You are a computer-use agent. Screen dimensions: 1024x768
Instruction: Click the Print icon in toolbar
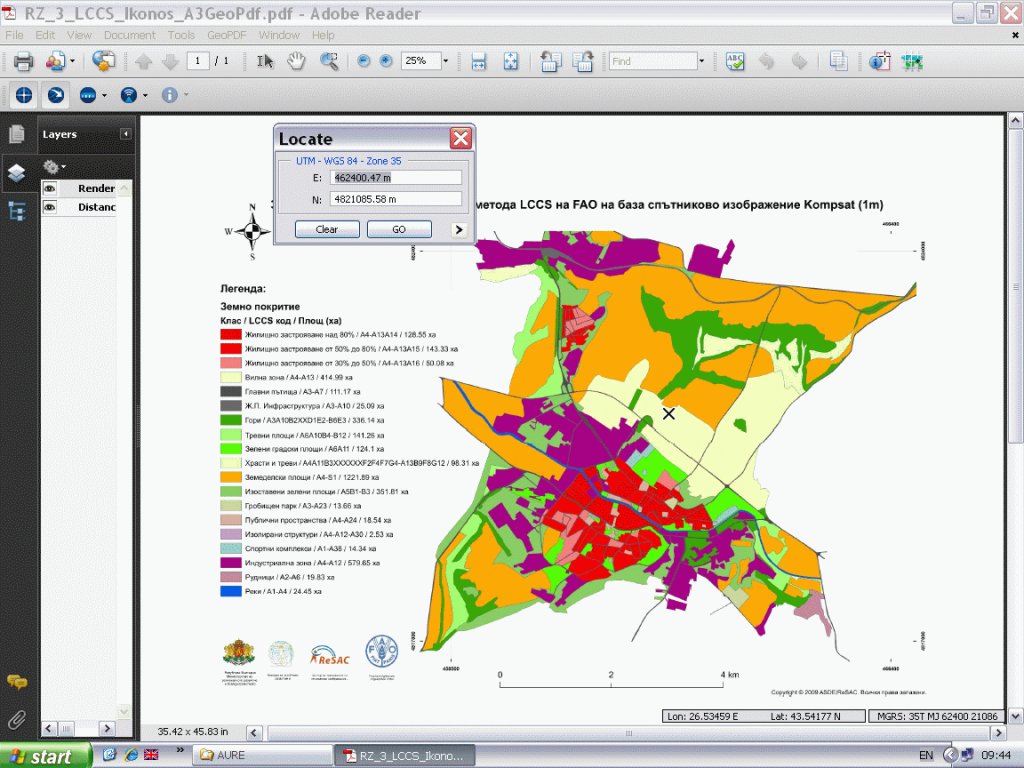coord(24,61)
